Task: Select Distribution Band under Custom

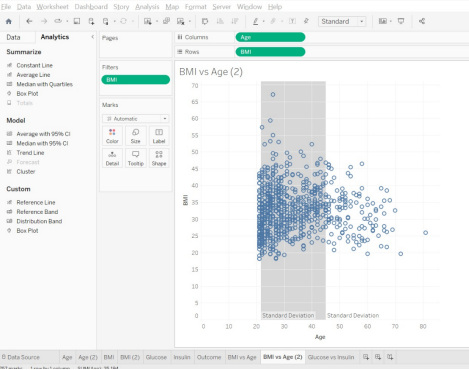Action: point(39,221)
